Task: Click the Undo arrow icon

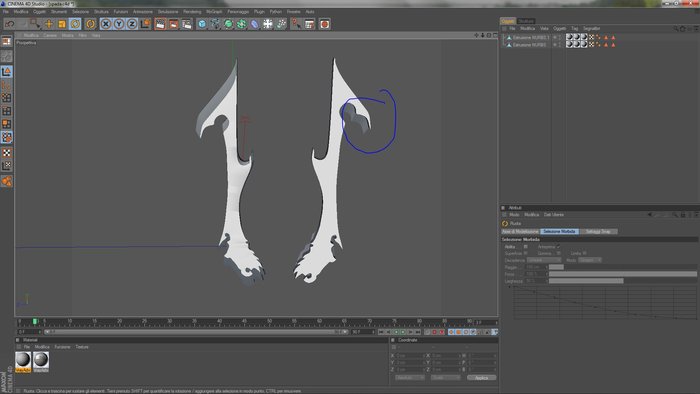Action: point(10,24)
